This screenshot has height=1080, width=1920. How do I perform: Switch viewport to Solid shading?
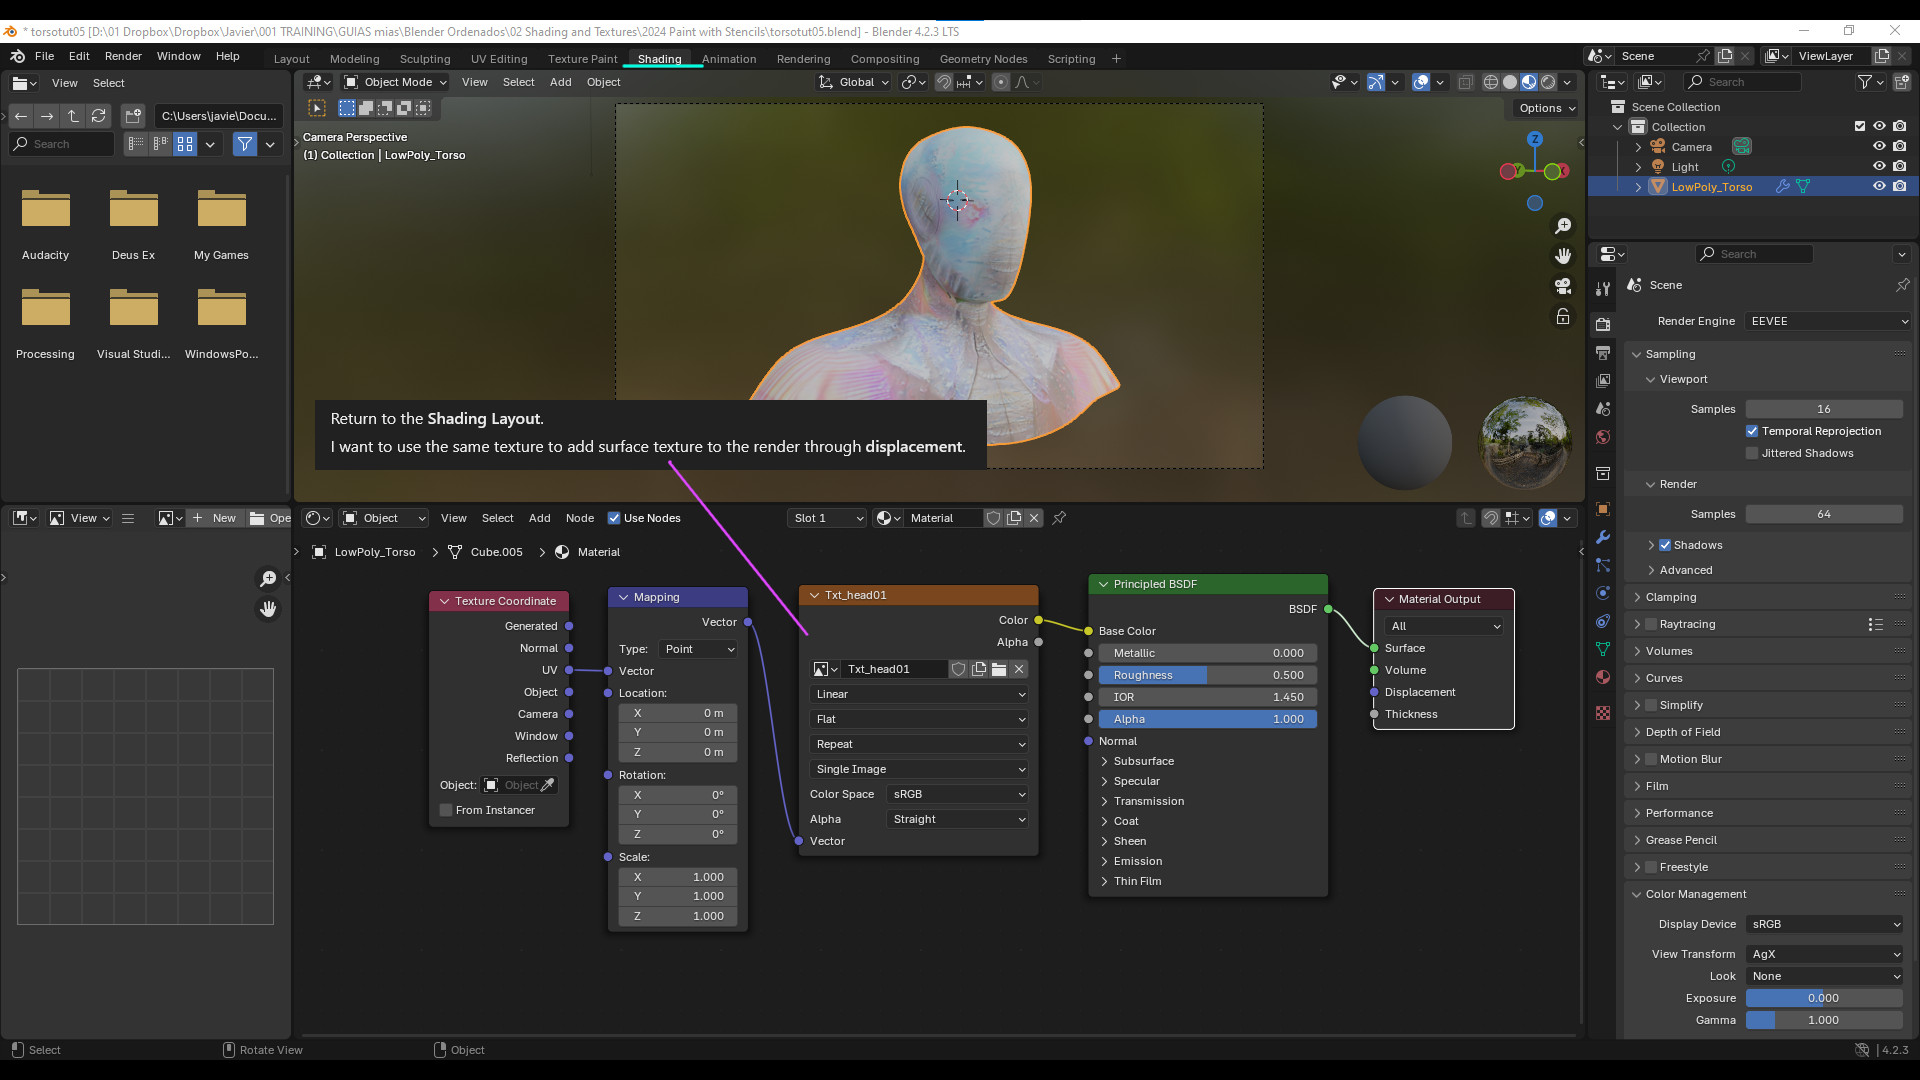[x=1510, y=82]
